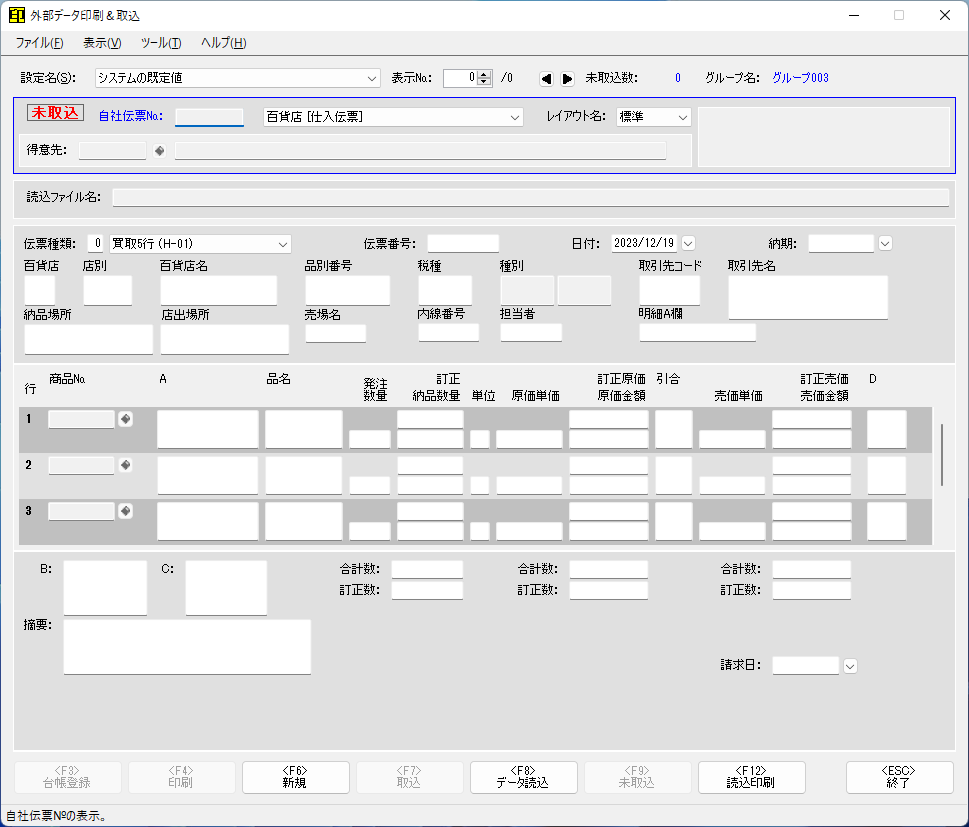This screenshot has height=827, width=969.
Task: Click the 担当者 input field
Action: [531, 333]
